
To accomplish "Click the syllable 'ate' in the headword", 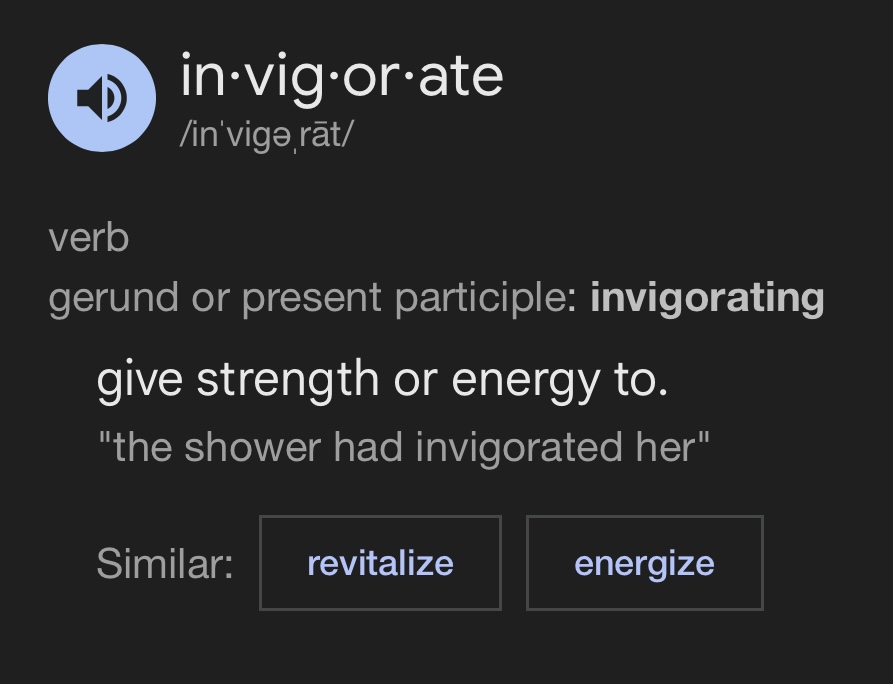I will coord(461,78).
